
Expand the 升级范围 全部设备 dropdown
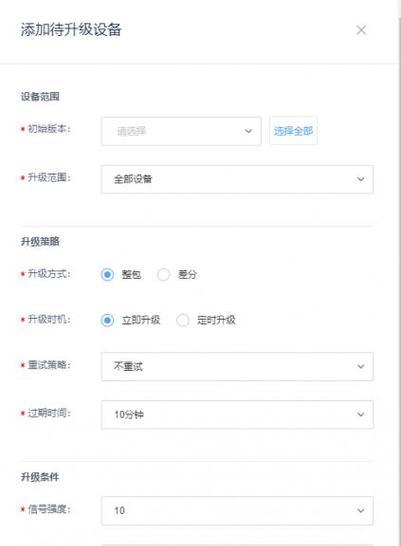(237, 179)
